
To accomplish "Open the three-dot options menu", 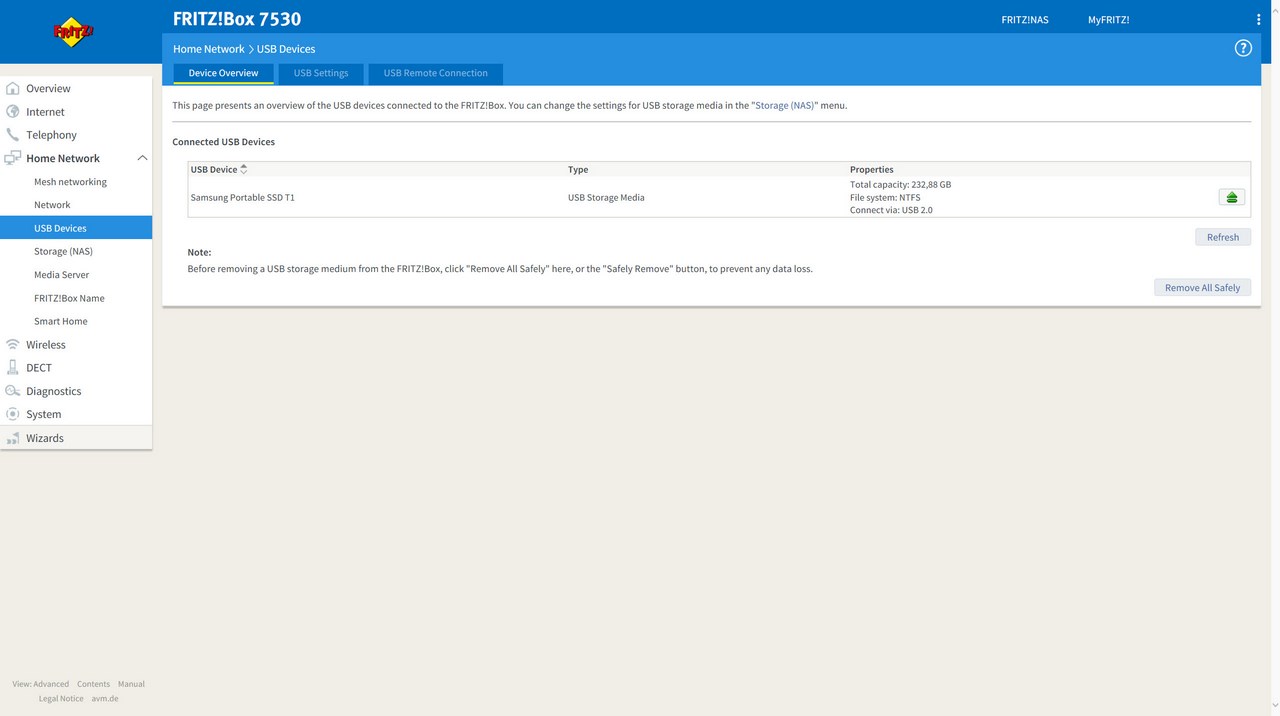I will click(1258, 19).
